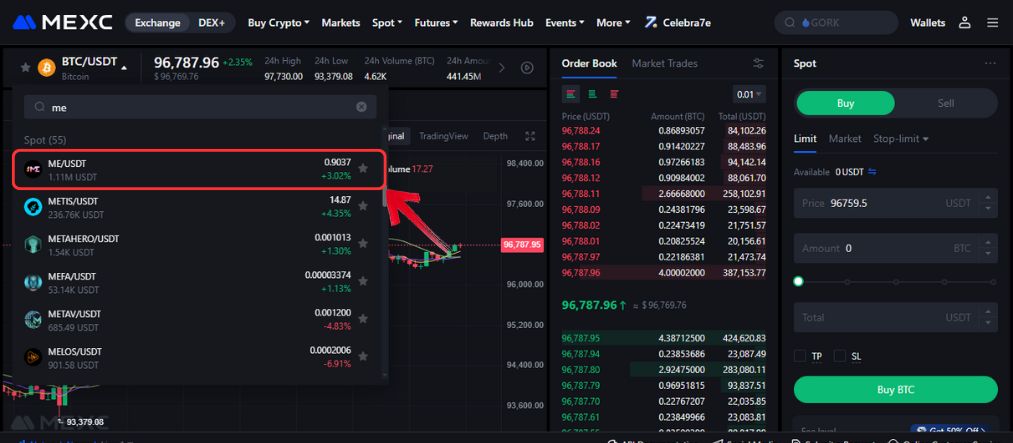The image size is (1013, 443).
Task: Expand the Futures navigation menu
Action: [x=436, y=23]
